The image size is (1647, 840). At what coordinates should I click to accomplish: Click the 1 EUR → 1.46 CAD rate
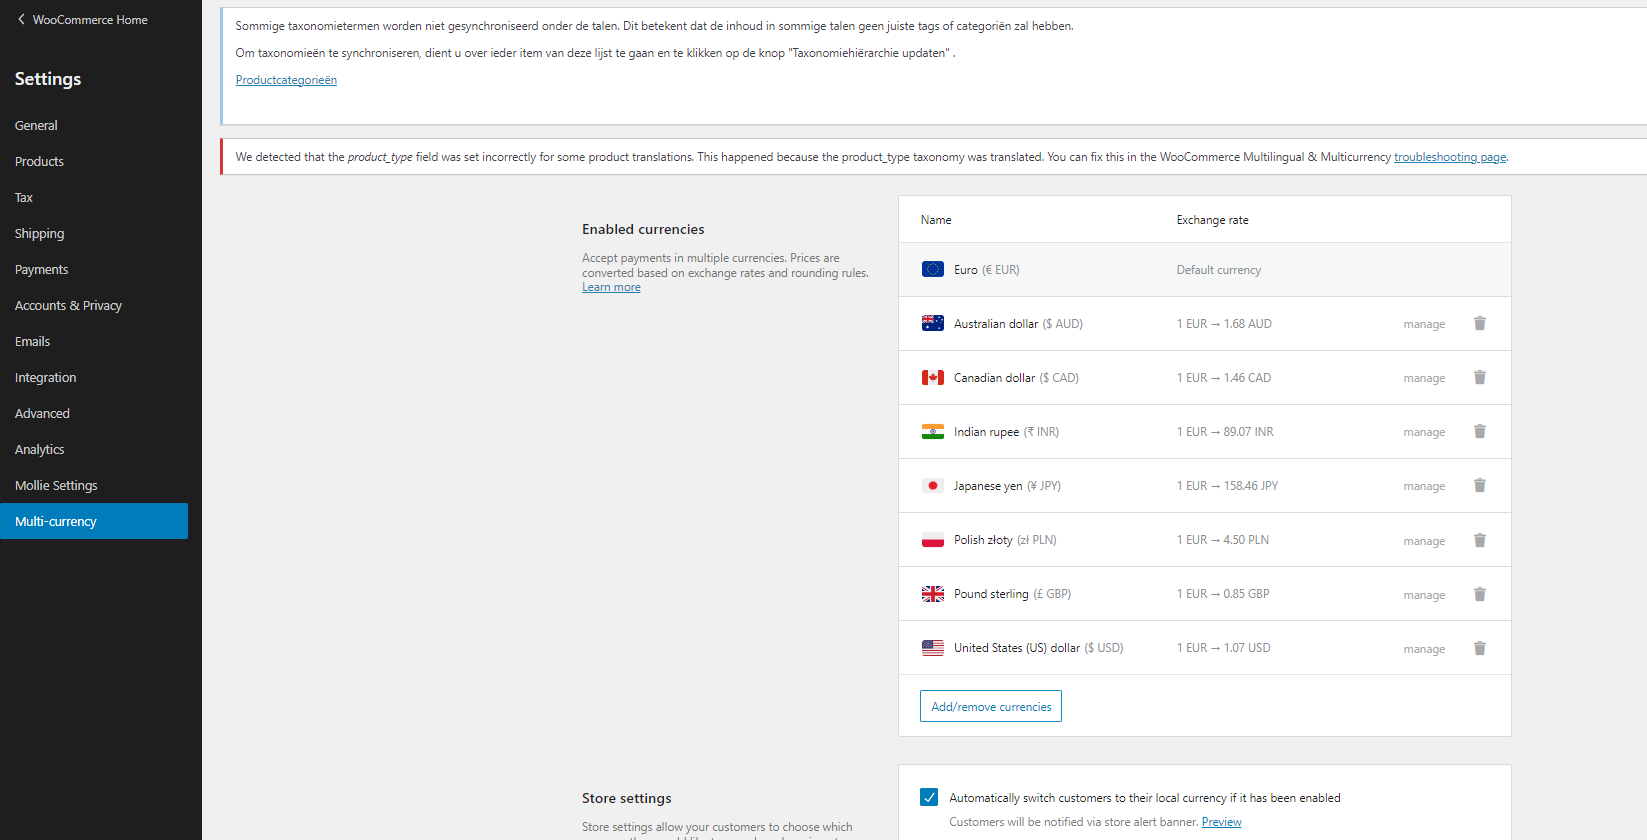(x=1224, y=378)
